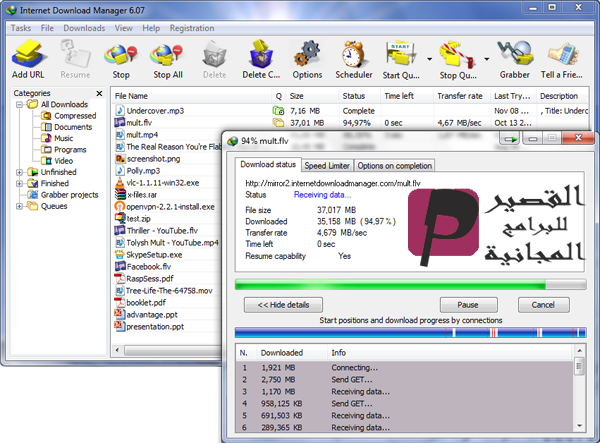The height and width of the screenshot is (443, 600).
Task: Sort by the Size column header
Action: tap(311, 96)
